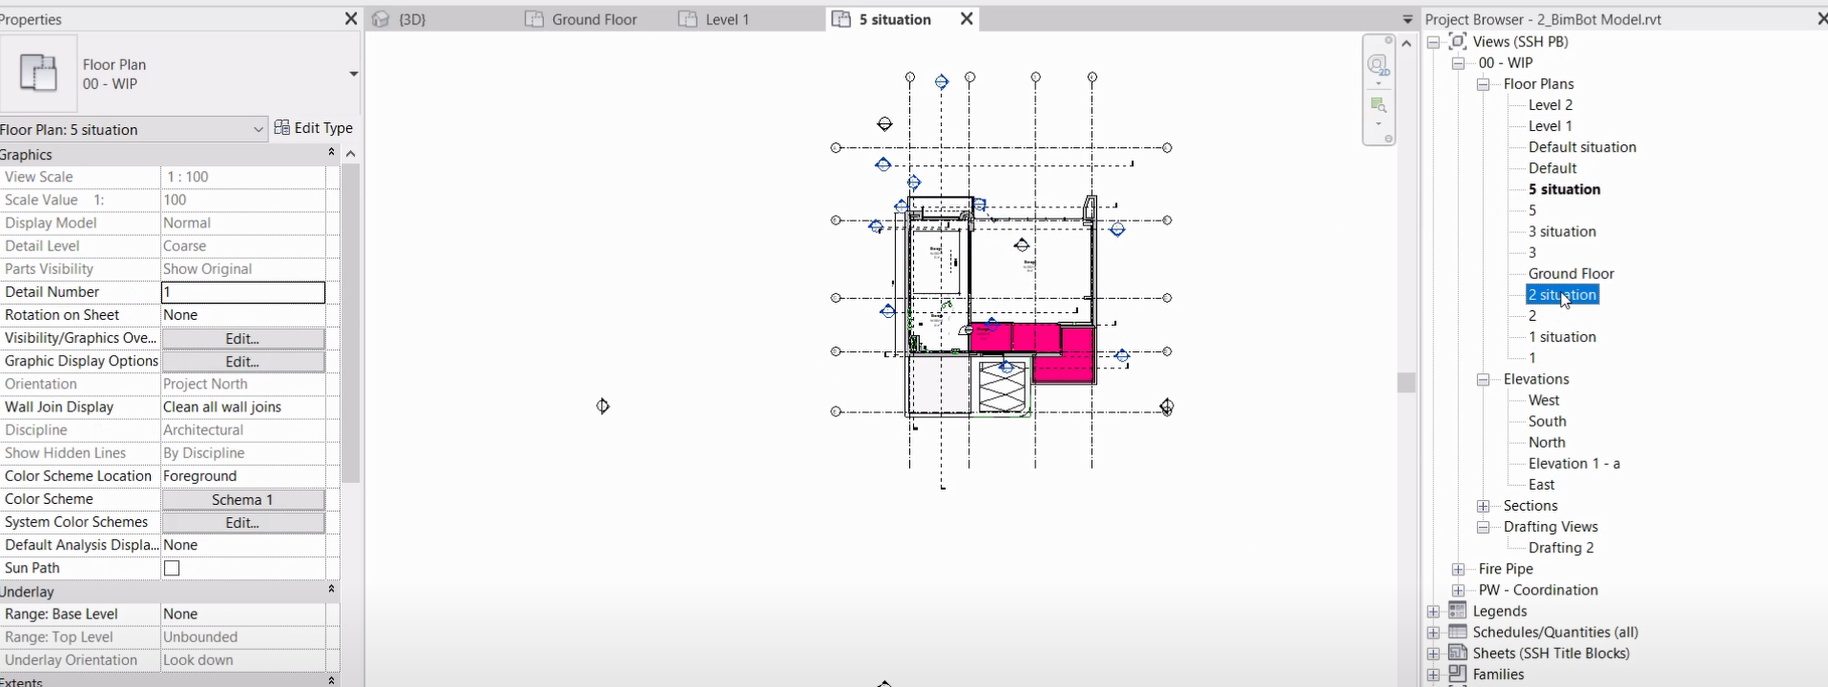Click the 3D house icon on {3D} tab
The height and width of the screenshot is (687, 1828).
coord(381,19)
